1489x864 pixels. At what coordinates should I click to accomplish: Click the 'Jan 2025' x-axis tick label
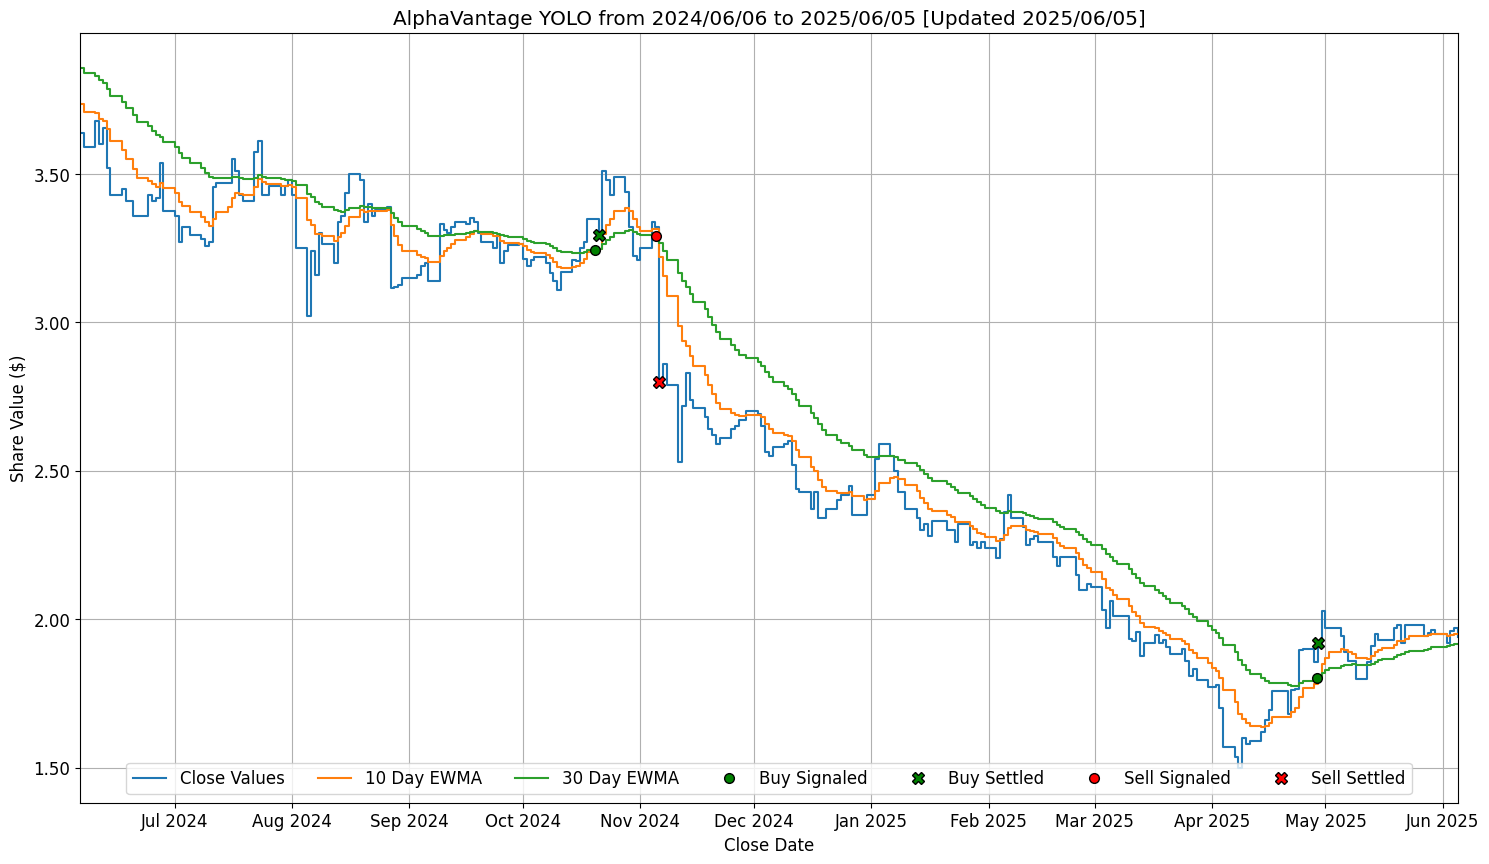tap(871, 822)
